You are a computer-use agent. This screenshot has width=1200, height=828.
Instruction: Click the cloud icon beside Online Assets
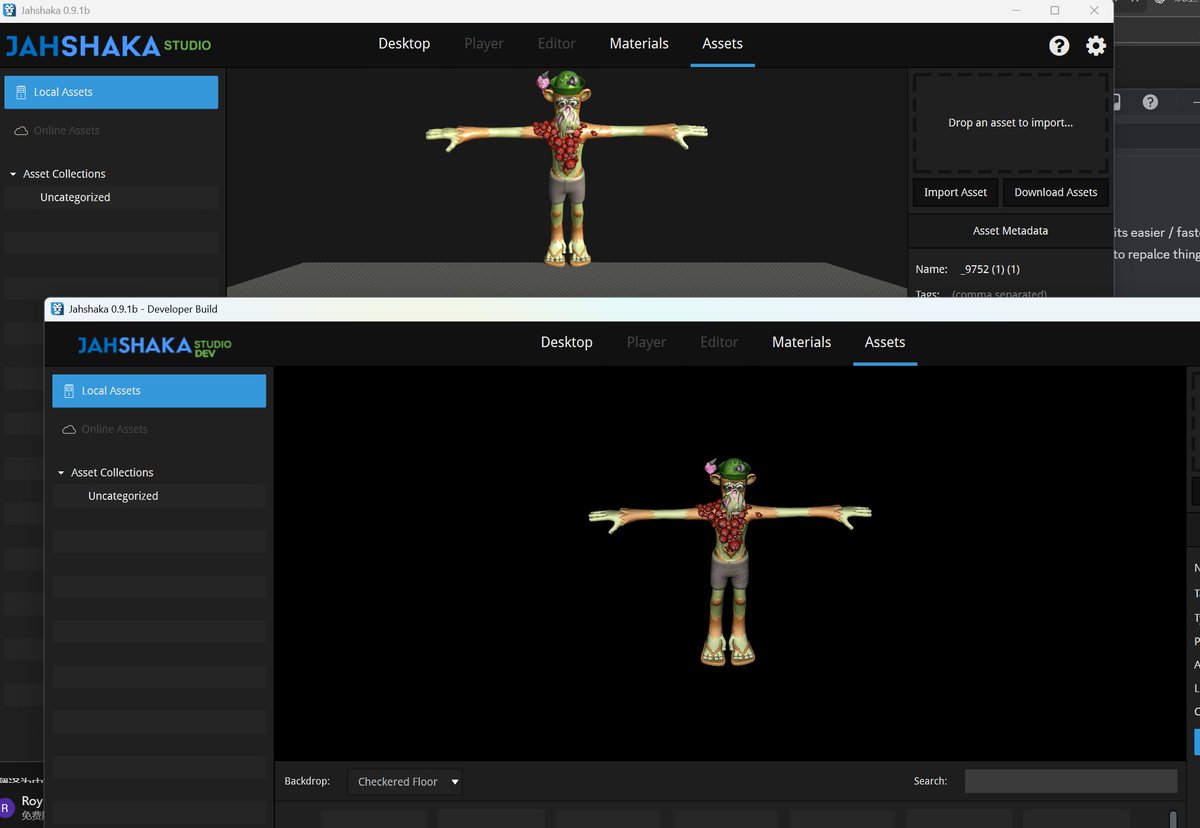click(21, 130)
